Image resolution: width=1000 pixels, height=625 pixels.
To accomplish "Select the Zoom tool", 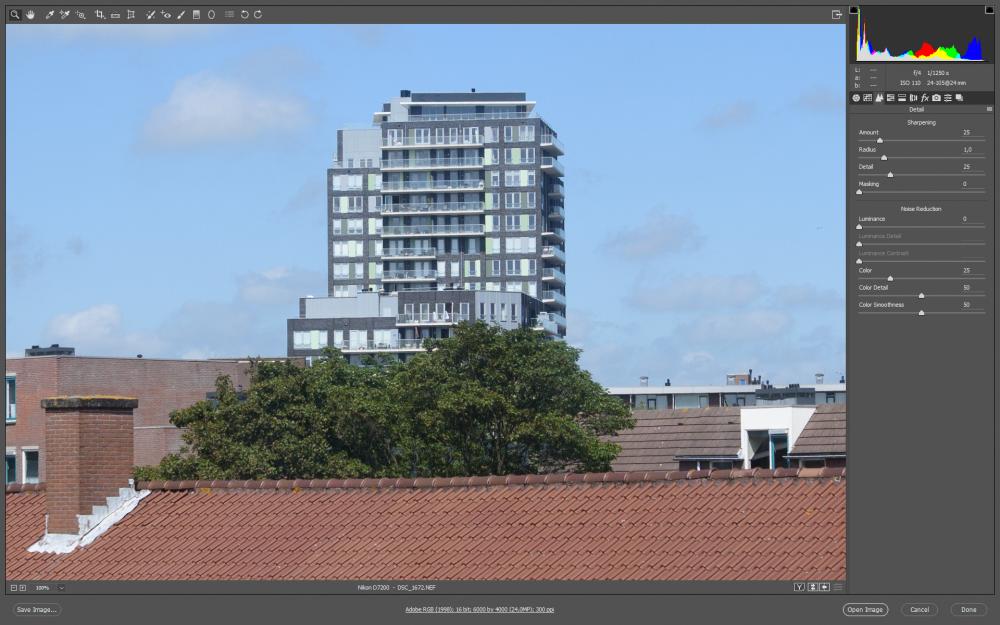I will [15, 14].
